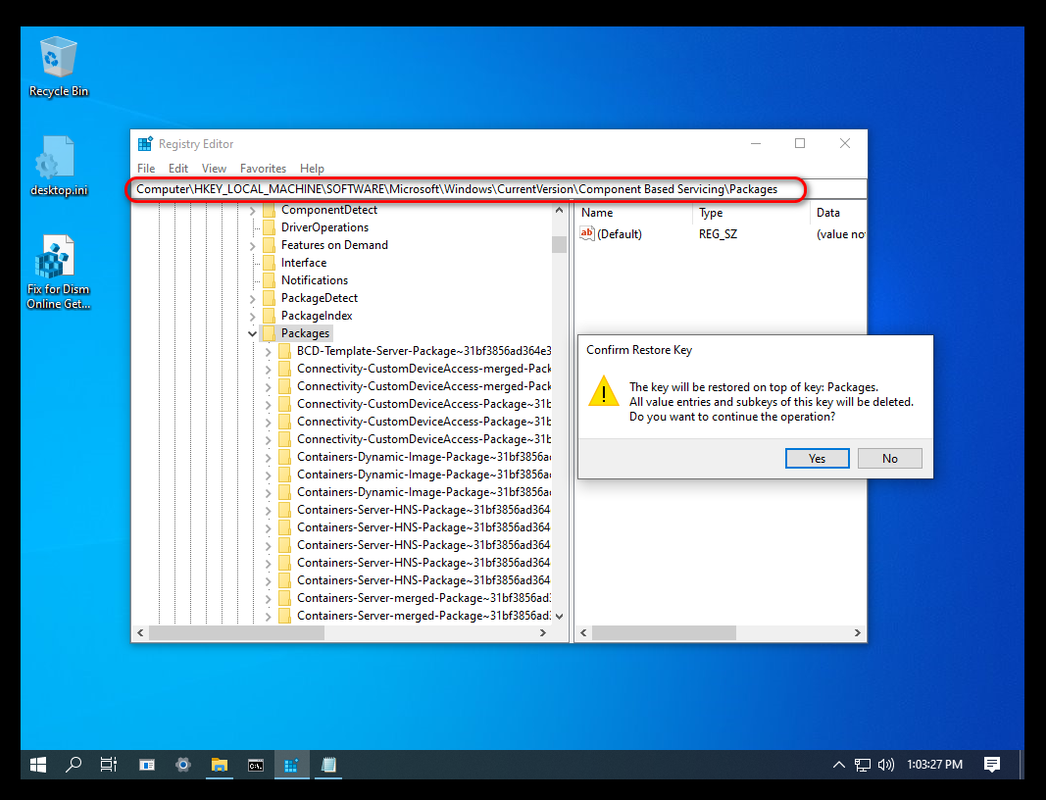
Task: Open File Explorer from taskbar
Action: point(219,765)
